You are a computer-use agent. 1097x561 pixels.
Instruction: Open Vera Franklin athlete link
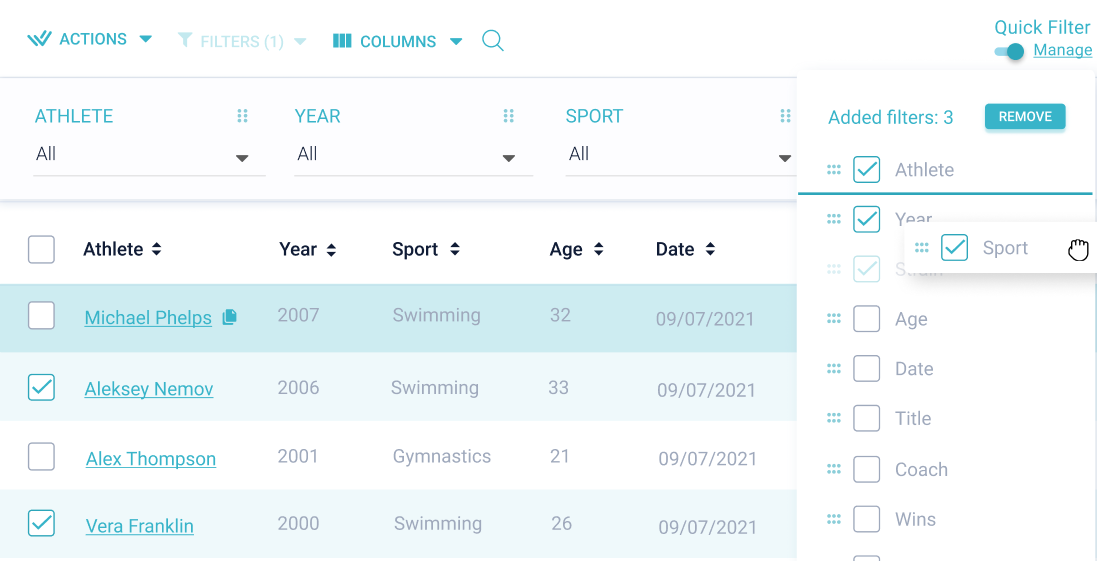(140, 526)
